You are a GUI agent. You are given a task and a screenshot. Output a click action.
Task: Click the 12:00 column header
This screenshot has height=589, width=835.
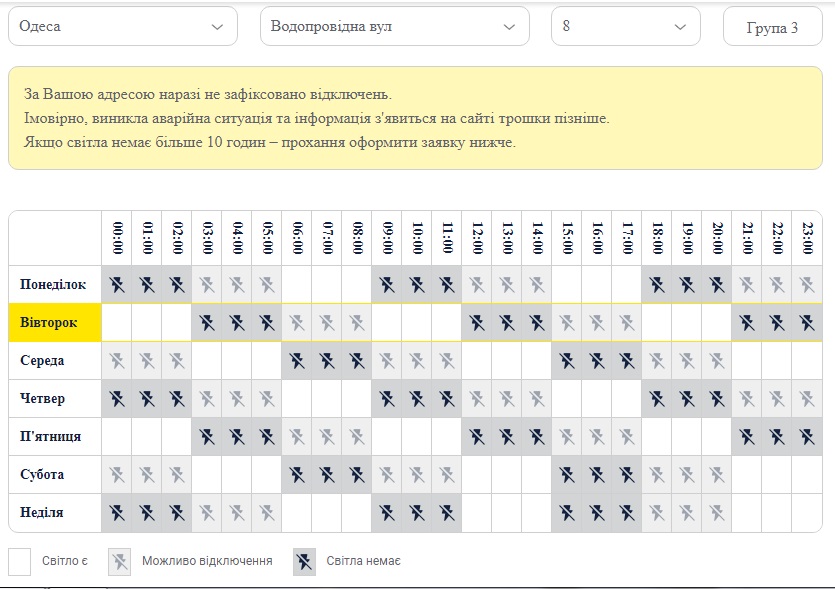point(477,238)
